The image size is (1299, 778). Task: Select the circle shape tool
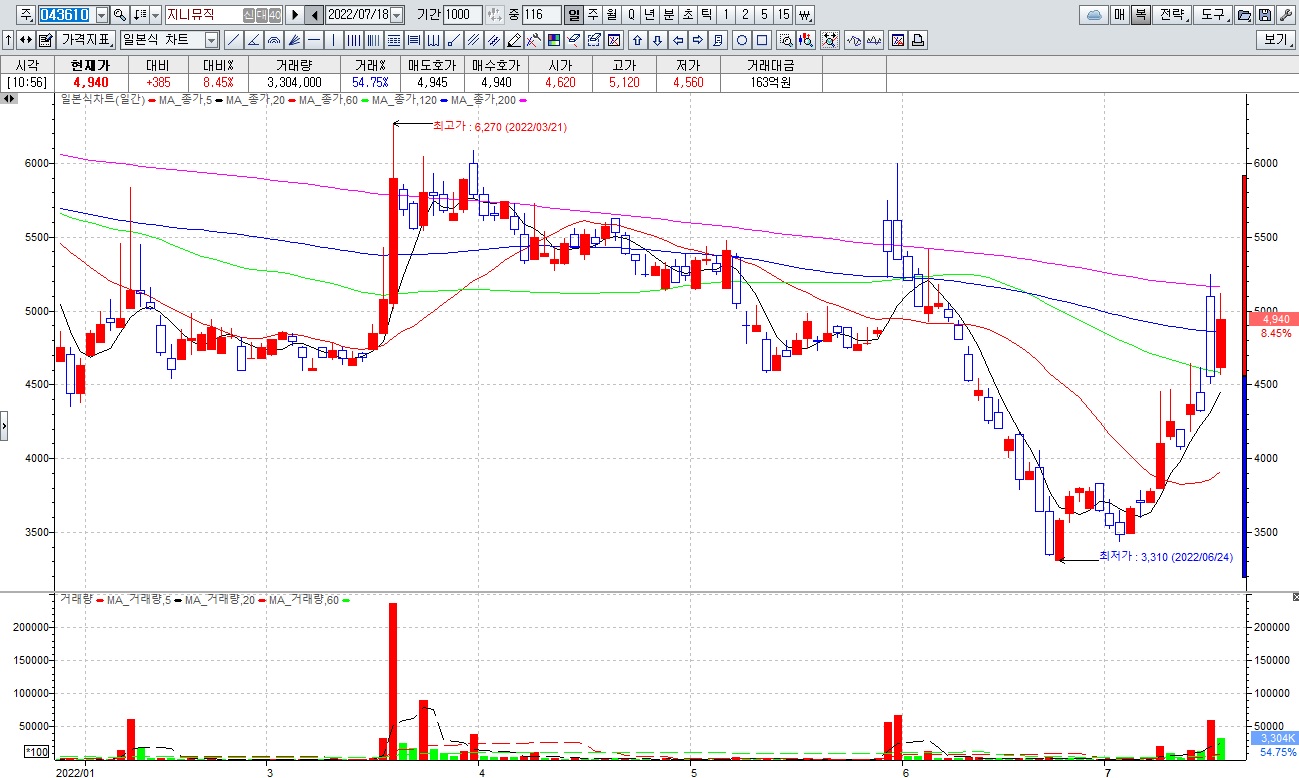click(742, 40)
